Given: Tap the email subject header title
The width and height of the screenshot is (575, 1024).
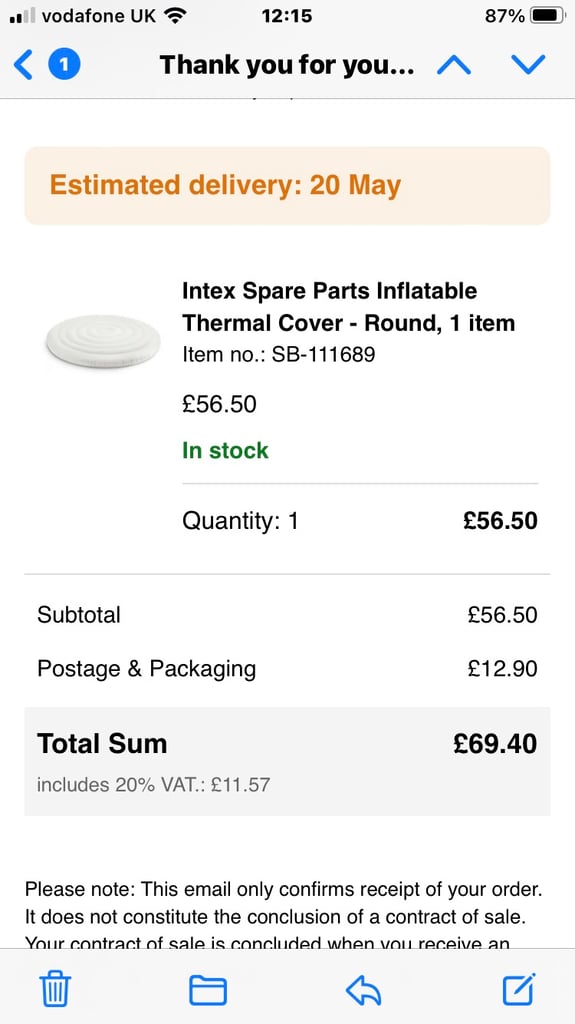Looking at the screenshot, I should coord(287,65).
